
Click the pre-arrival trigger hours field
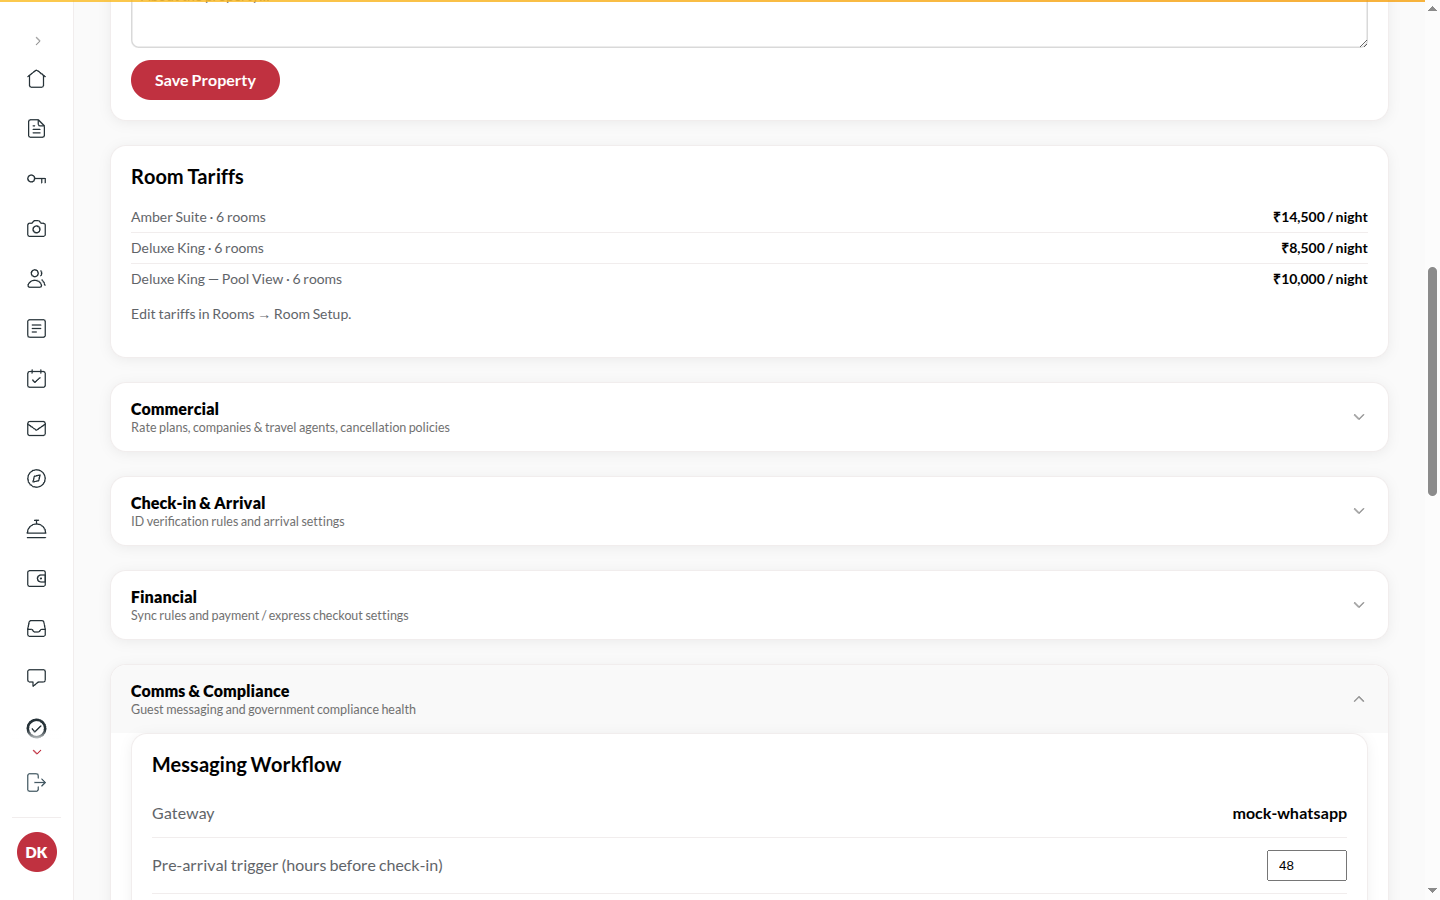pyautogui.click(x=1307, y=866)
